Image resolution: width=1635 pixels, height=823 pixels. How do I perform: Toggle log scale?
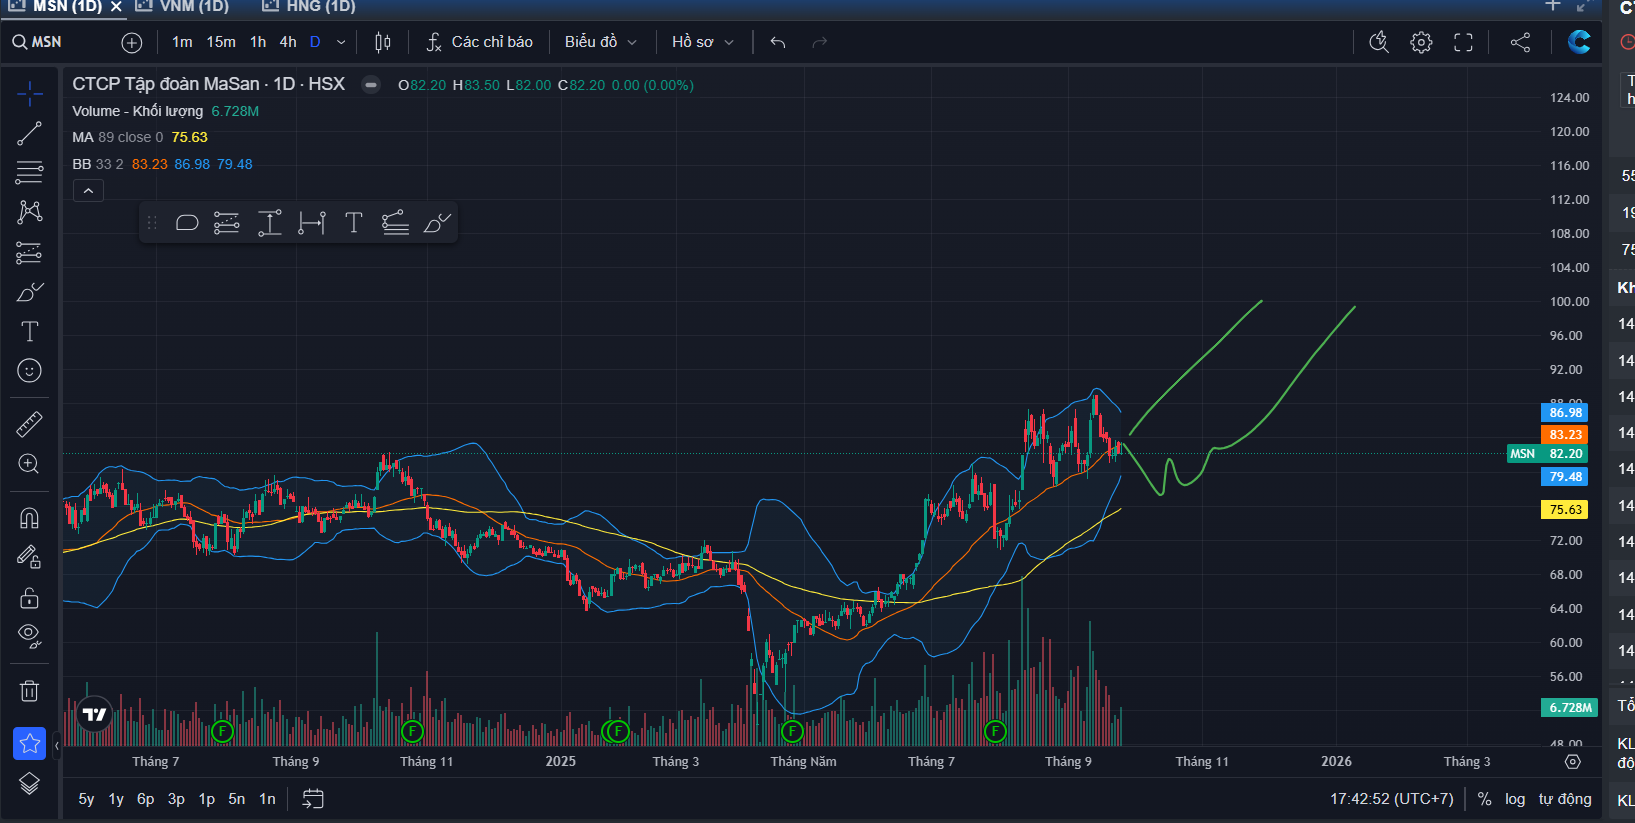click(x=1515, y=799)
